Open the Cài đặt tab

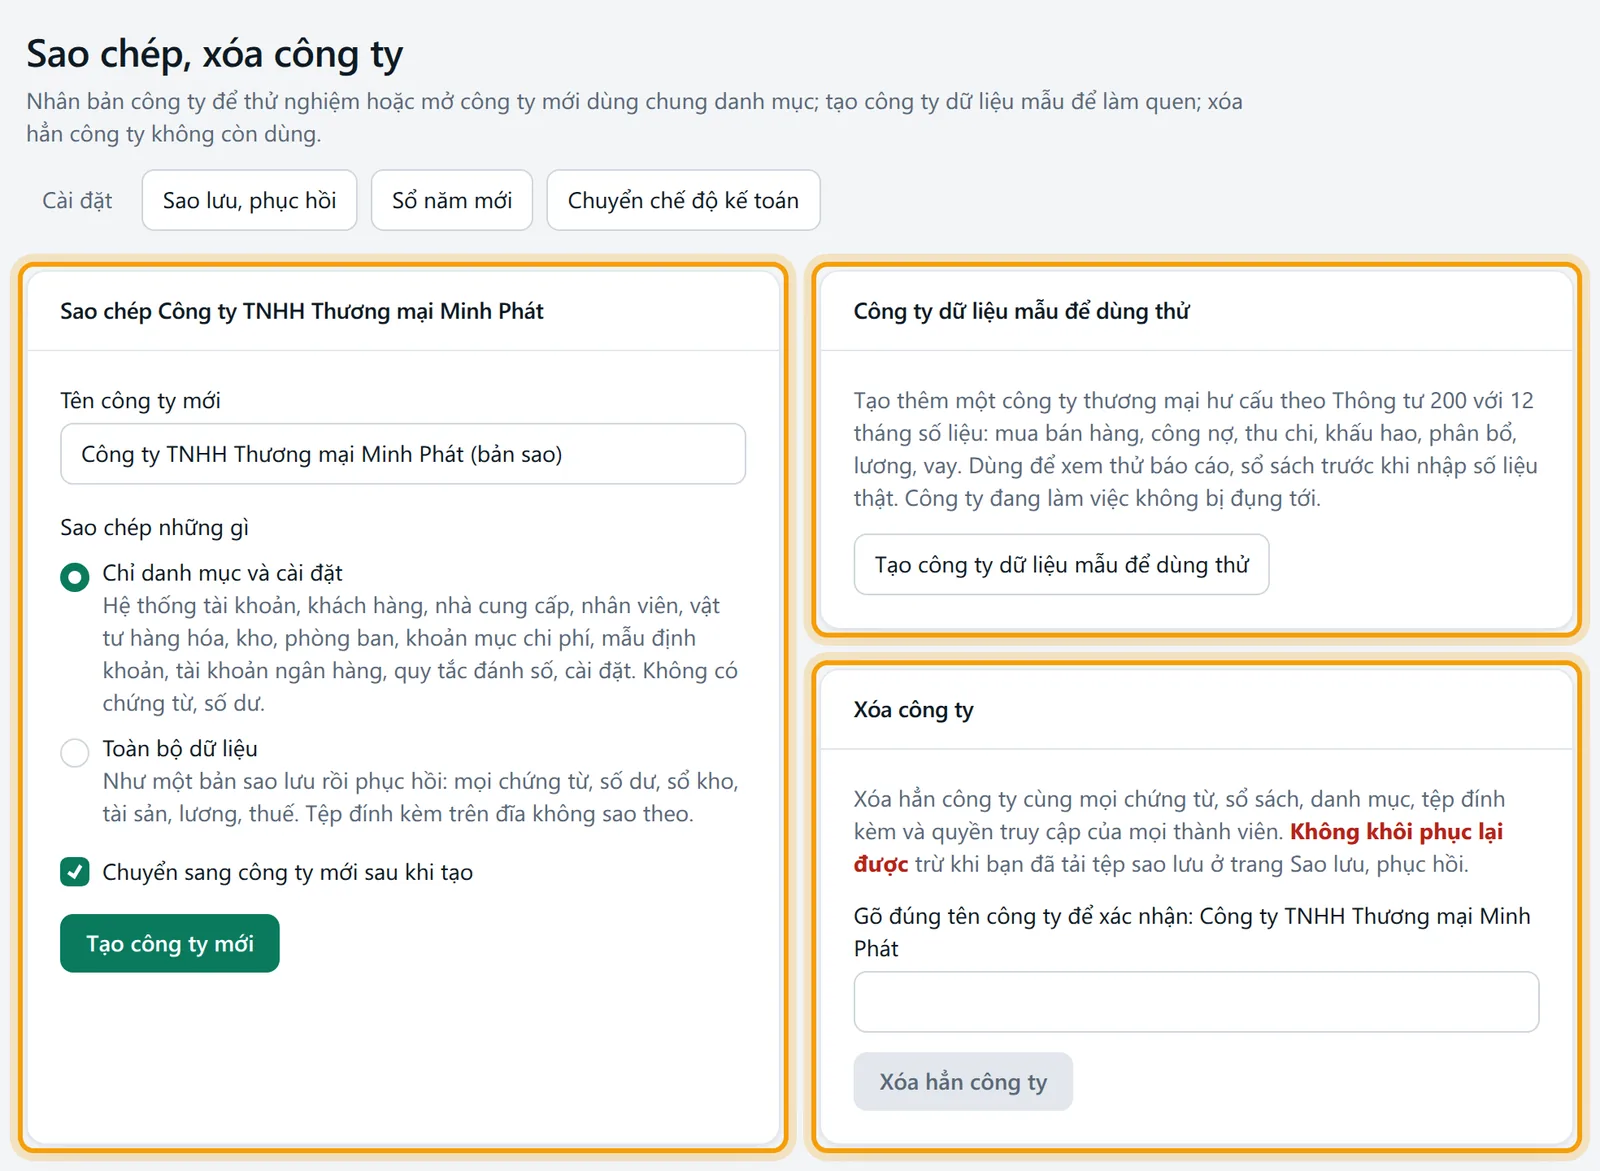click(77, 200)
